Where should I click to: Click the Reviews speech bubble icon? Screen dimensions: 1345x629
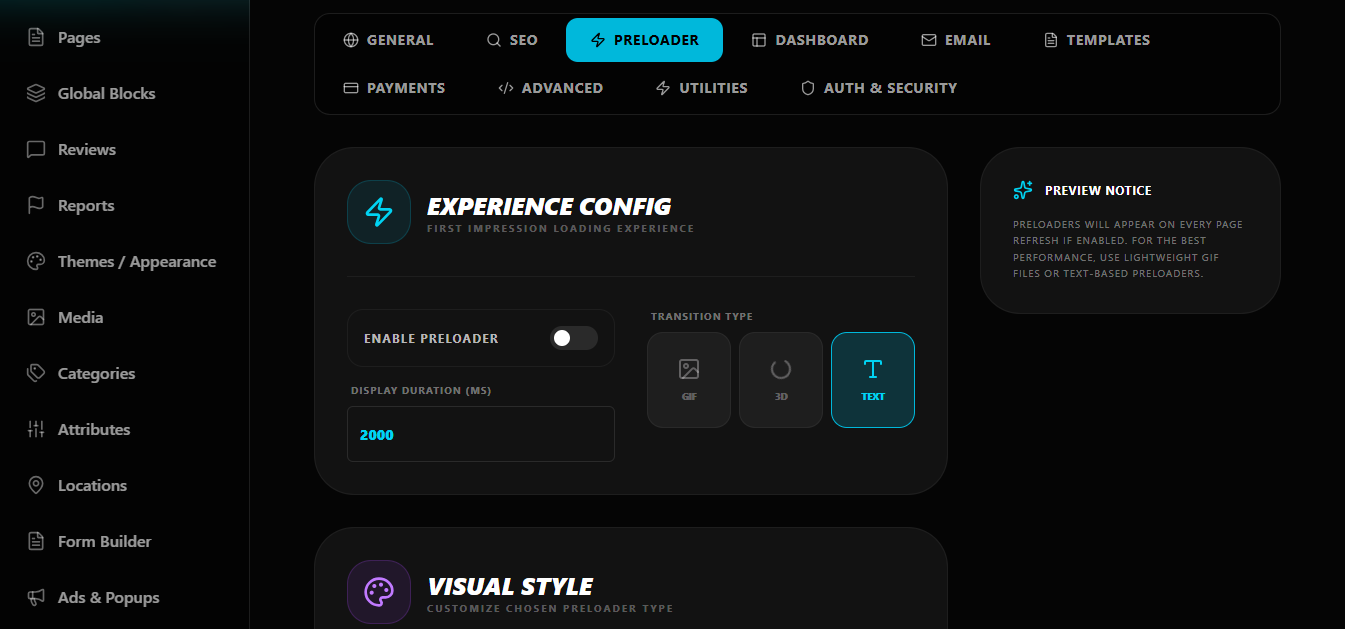click(36, 150)
